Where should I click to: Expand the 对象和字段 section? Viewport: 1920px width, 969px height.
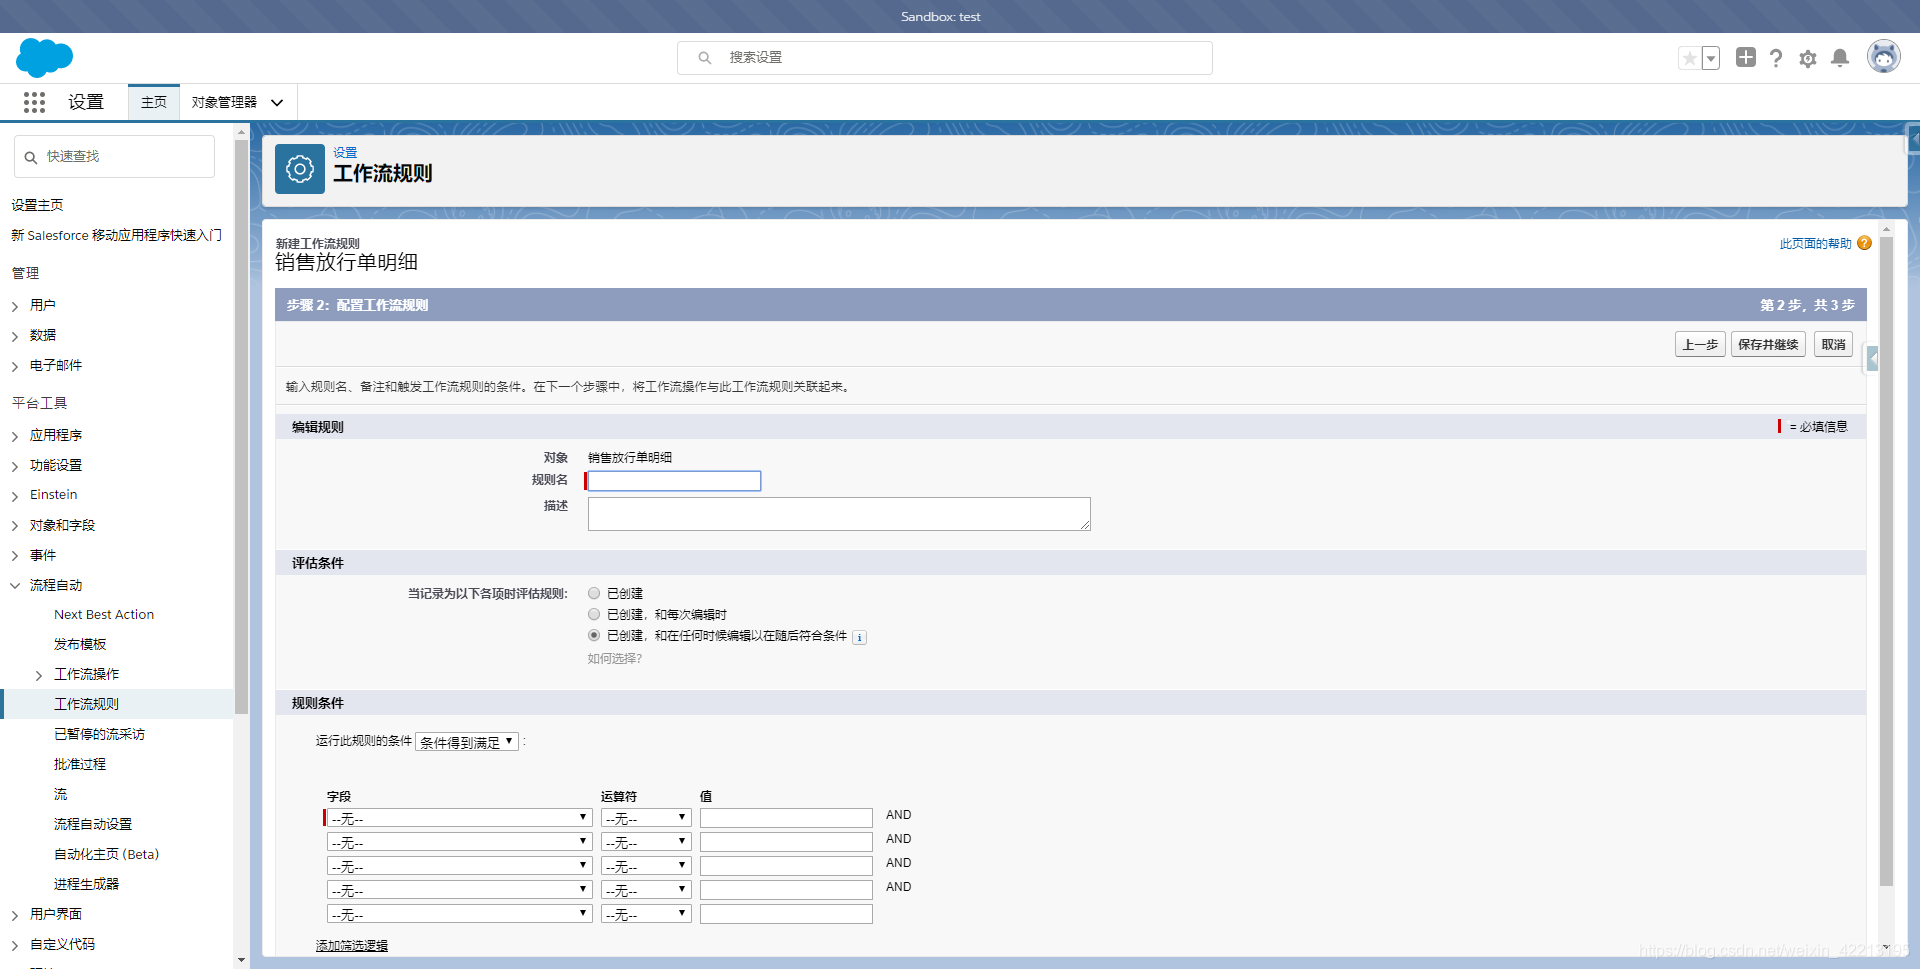click(x=15, y=526)
